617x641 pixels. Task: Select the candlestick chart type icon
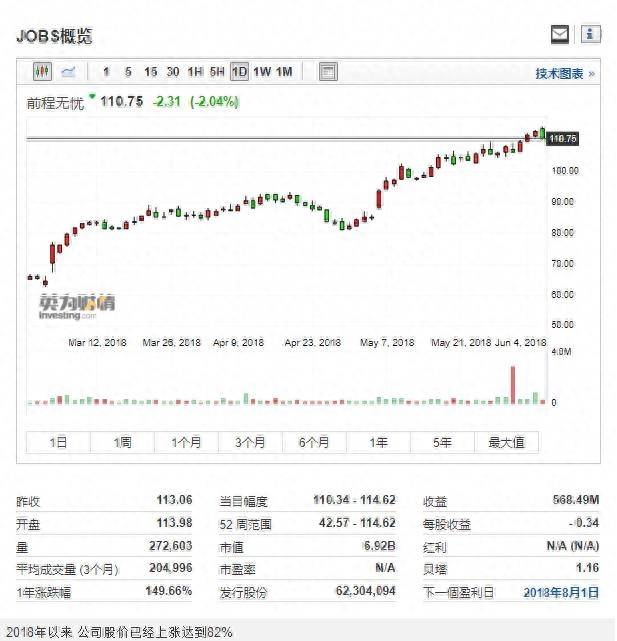click(x=43, y=72)
